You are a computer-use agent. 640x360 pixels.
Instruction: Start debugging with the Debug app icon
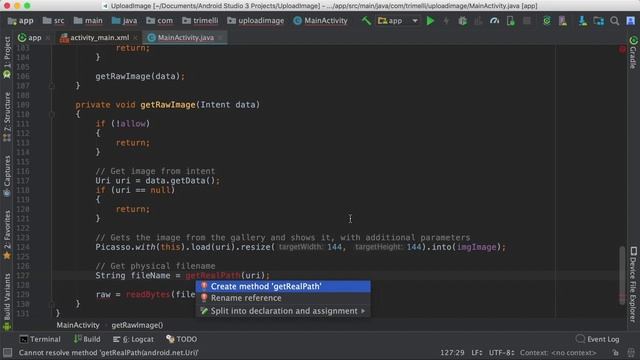coord(462,20)
